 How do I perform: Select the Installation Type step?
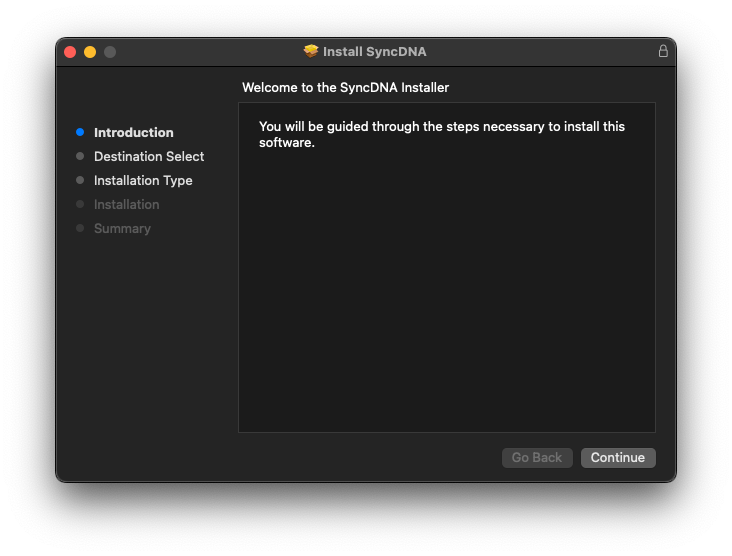143,181
